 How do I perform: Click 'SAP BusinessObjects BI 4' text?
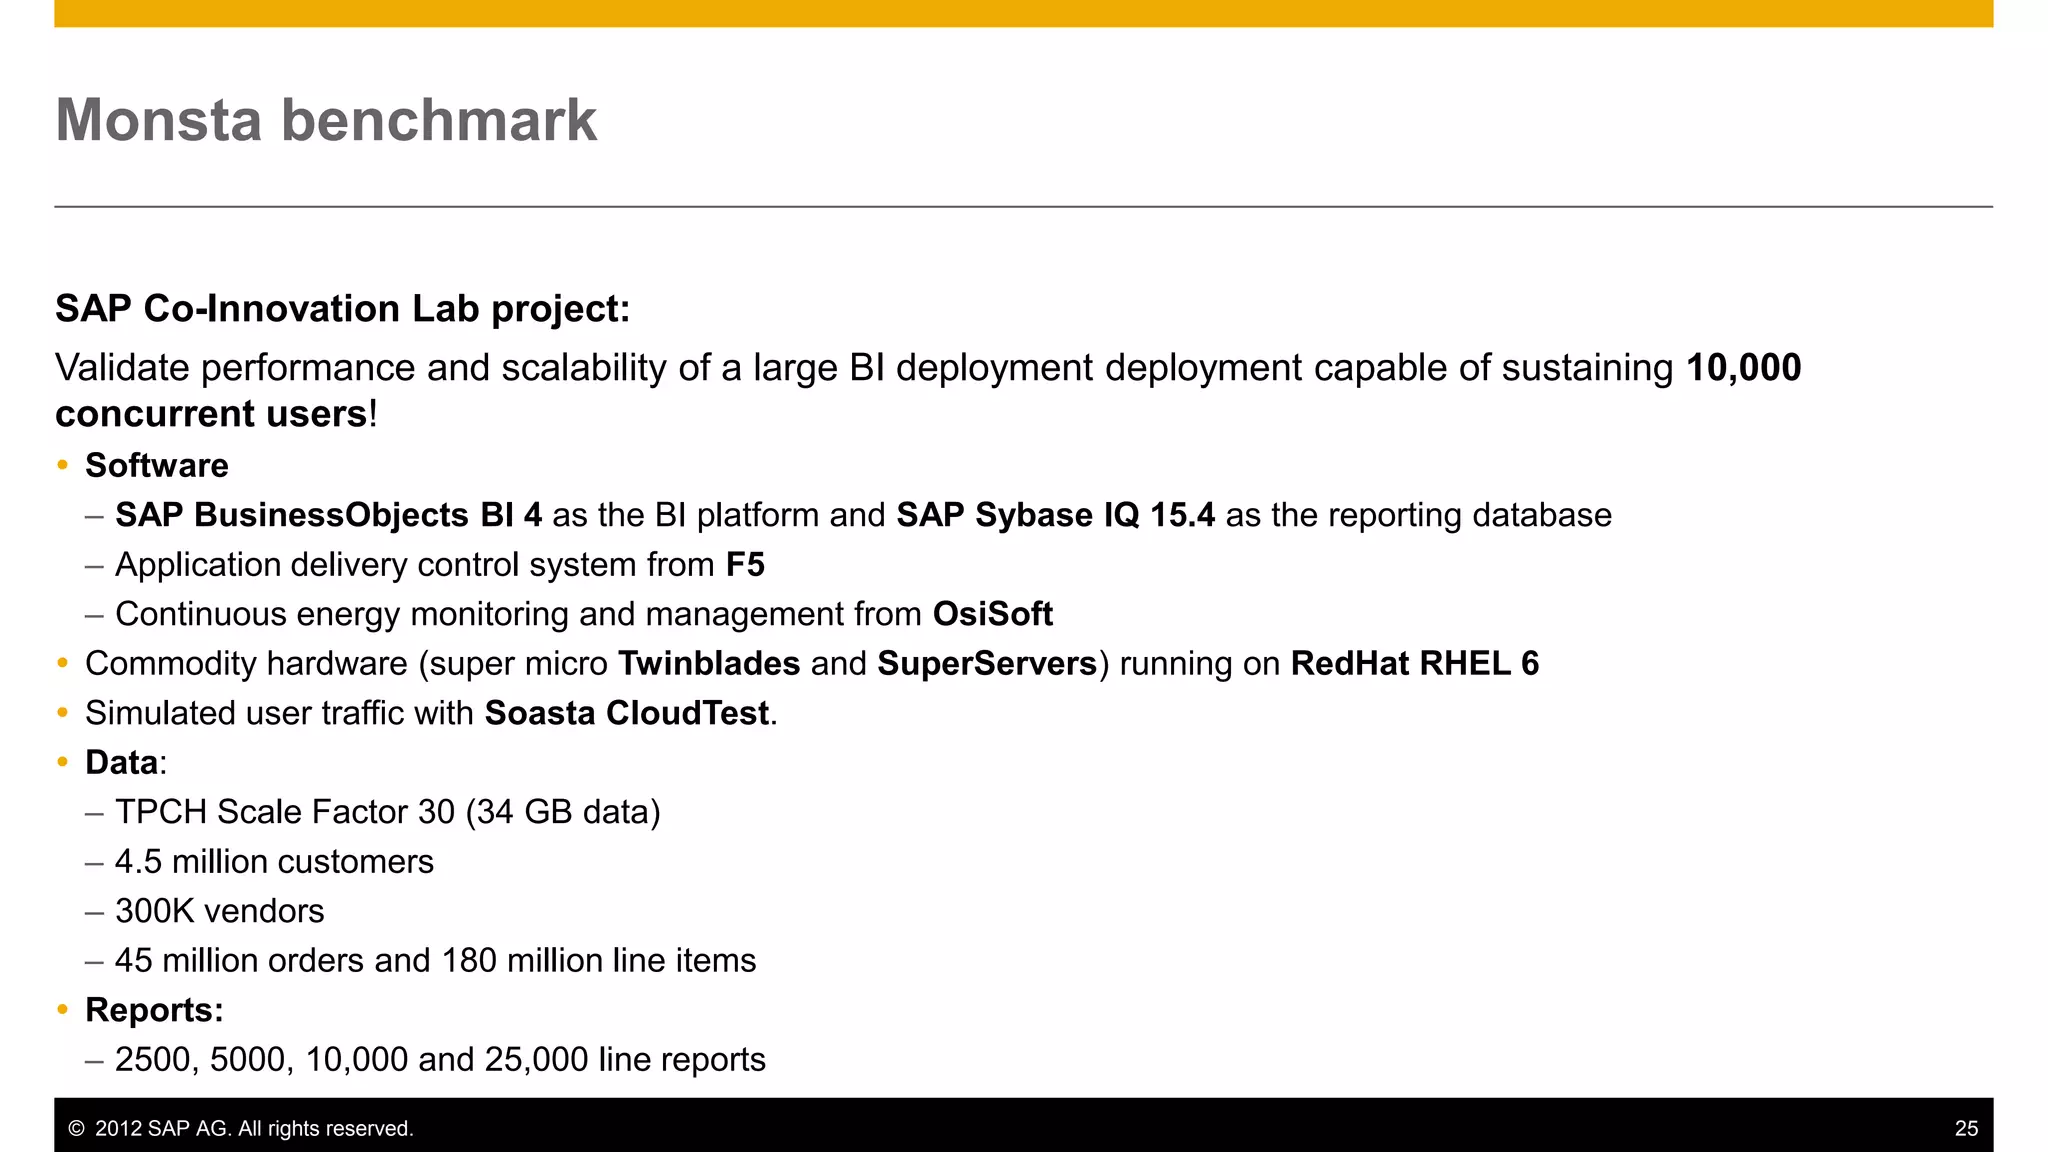pyautogui.click(x=329, y=515)
